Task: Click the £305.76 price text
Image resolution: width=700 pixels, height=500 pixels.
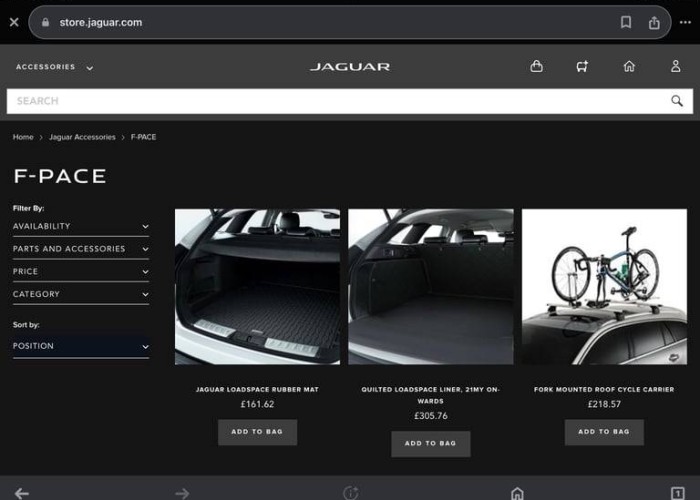Action: tap(431, 416)
